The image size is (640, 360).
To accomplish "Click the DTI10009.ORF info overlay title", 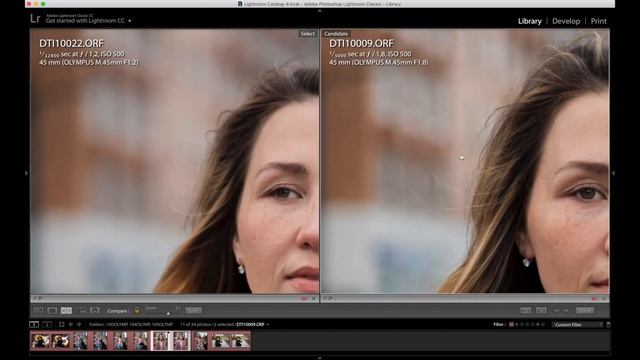I will tap(362, 43).
